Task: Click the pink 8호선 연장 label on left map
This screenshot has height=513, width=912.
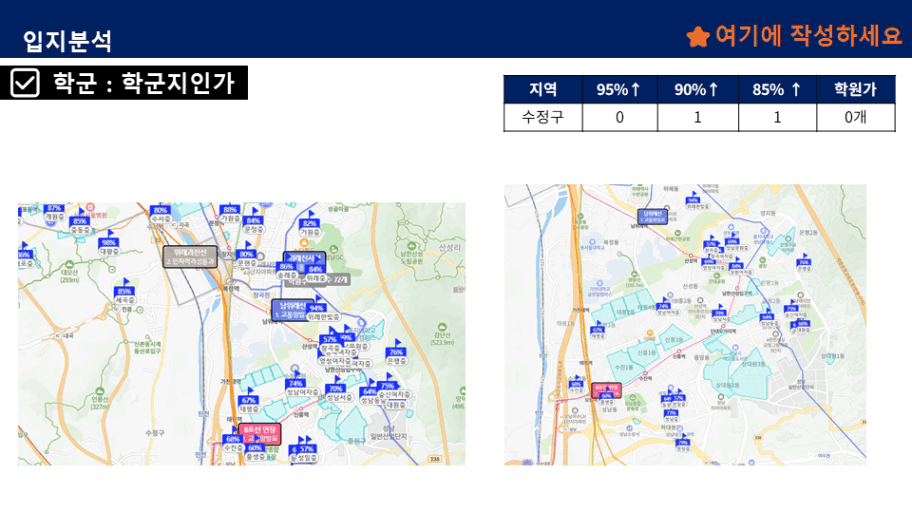Action: [259, 434]
